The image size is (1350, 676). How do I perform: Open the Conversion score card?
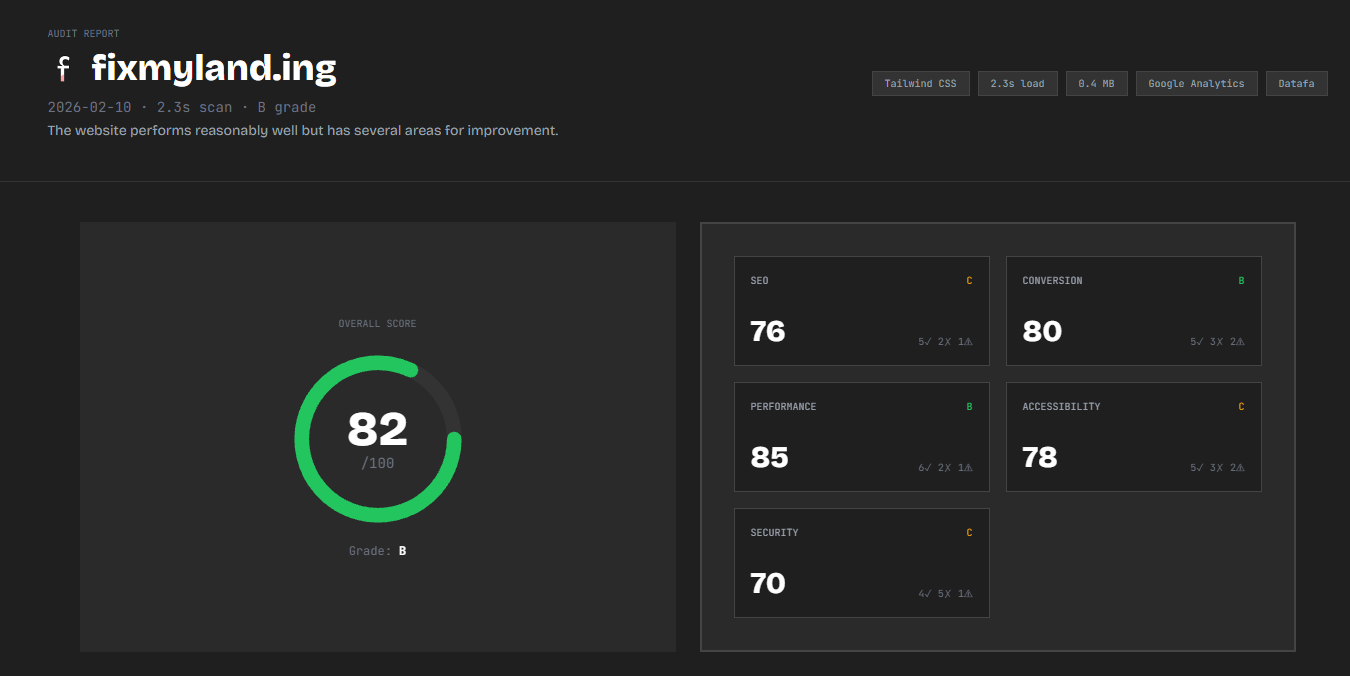tap(1133, 311)
